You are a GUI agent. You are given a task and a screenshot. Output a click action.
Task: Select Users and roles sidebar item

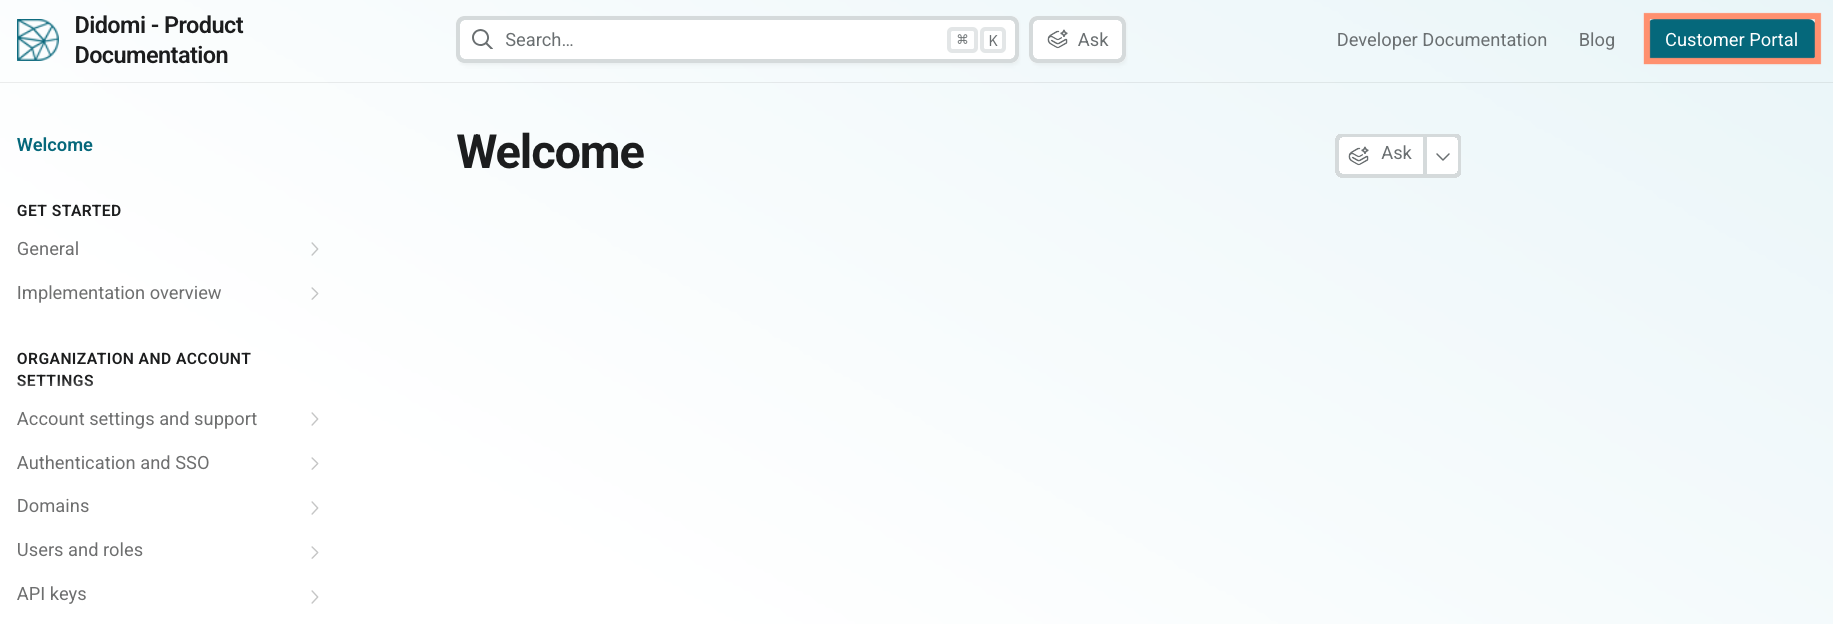(x=80, y=550)
